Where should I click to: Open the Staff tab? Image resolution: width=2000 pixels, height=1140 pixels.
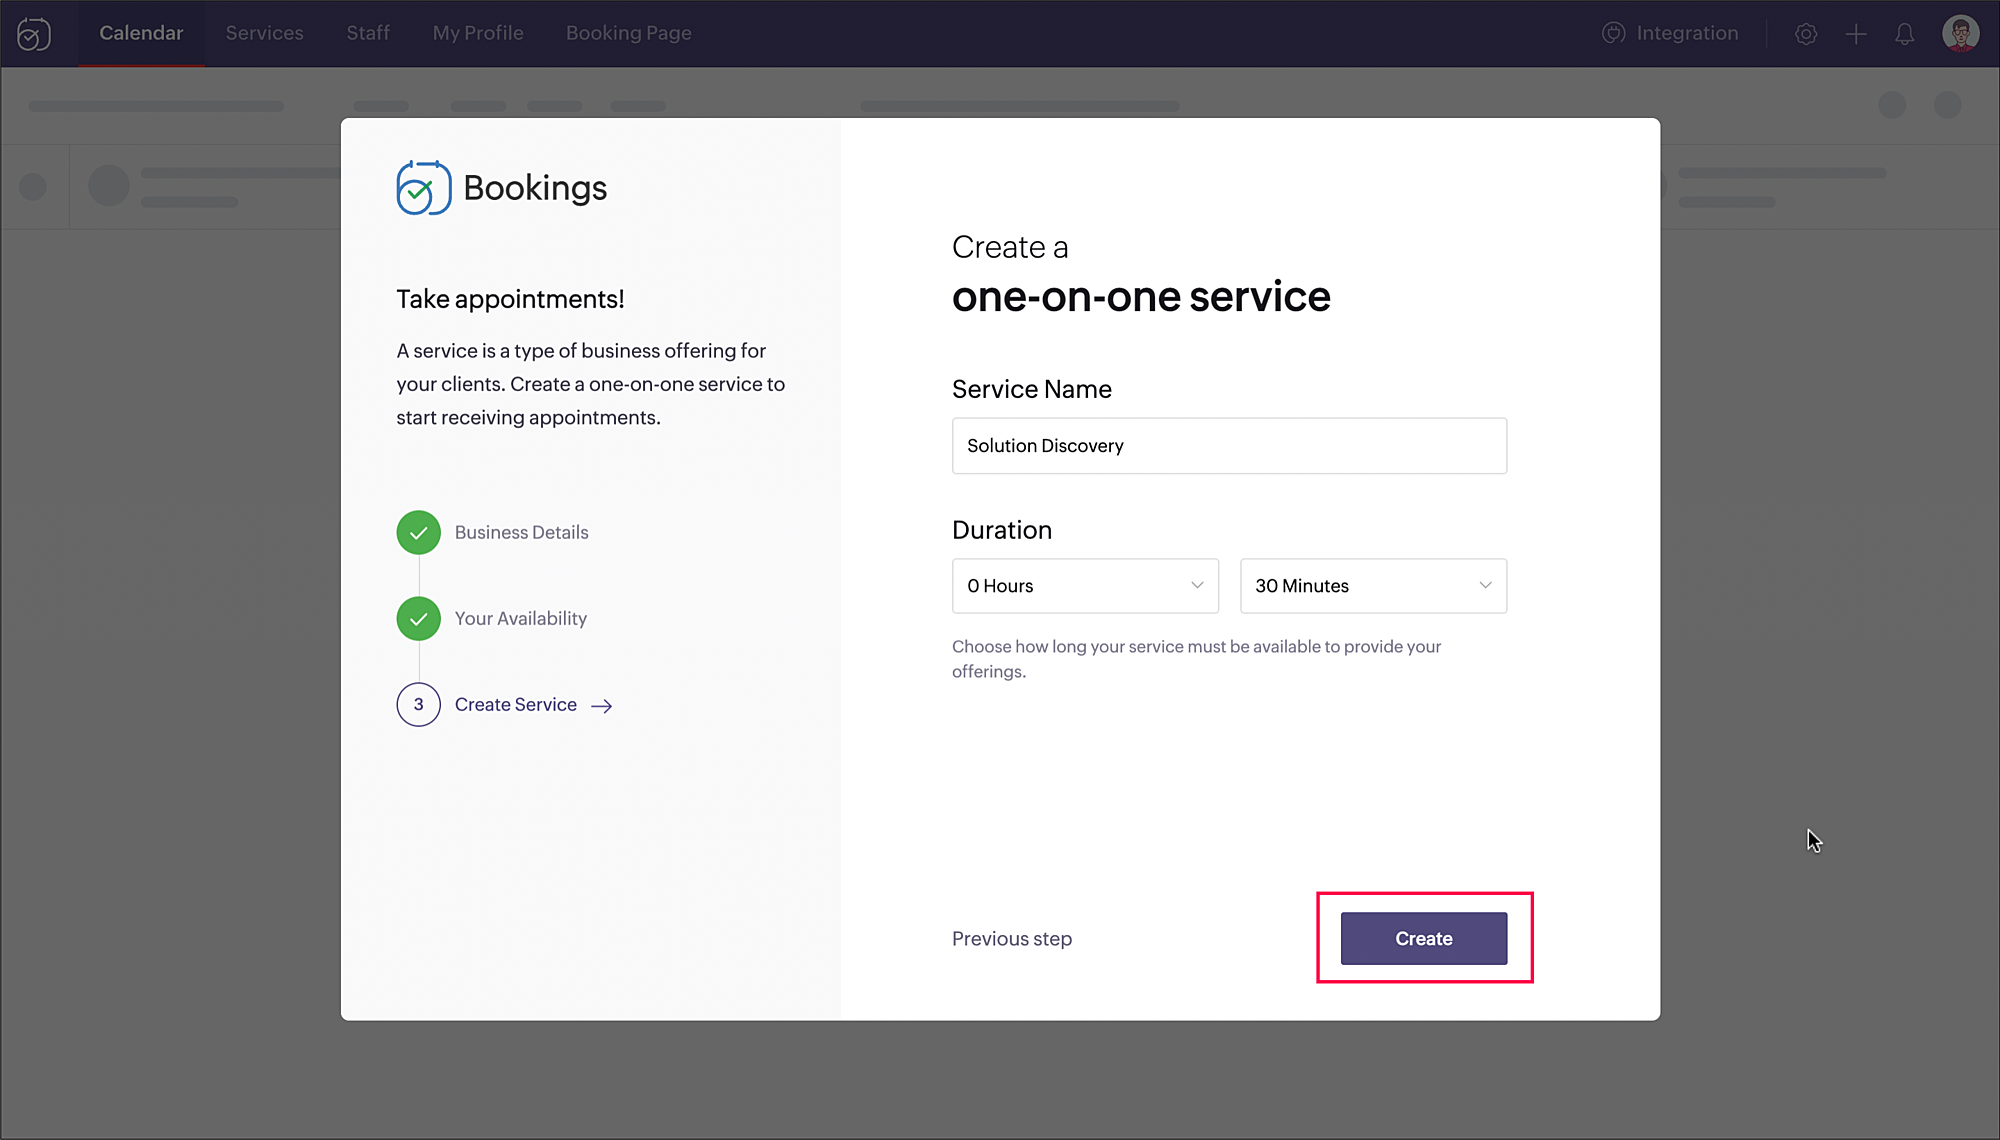[x=368, y=33]
